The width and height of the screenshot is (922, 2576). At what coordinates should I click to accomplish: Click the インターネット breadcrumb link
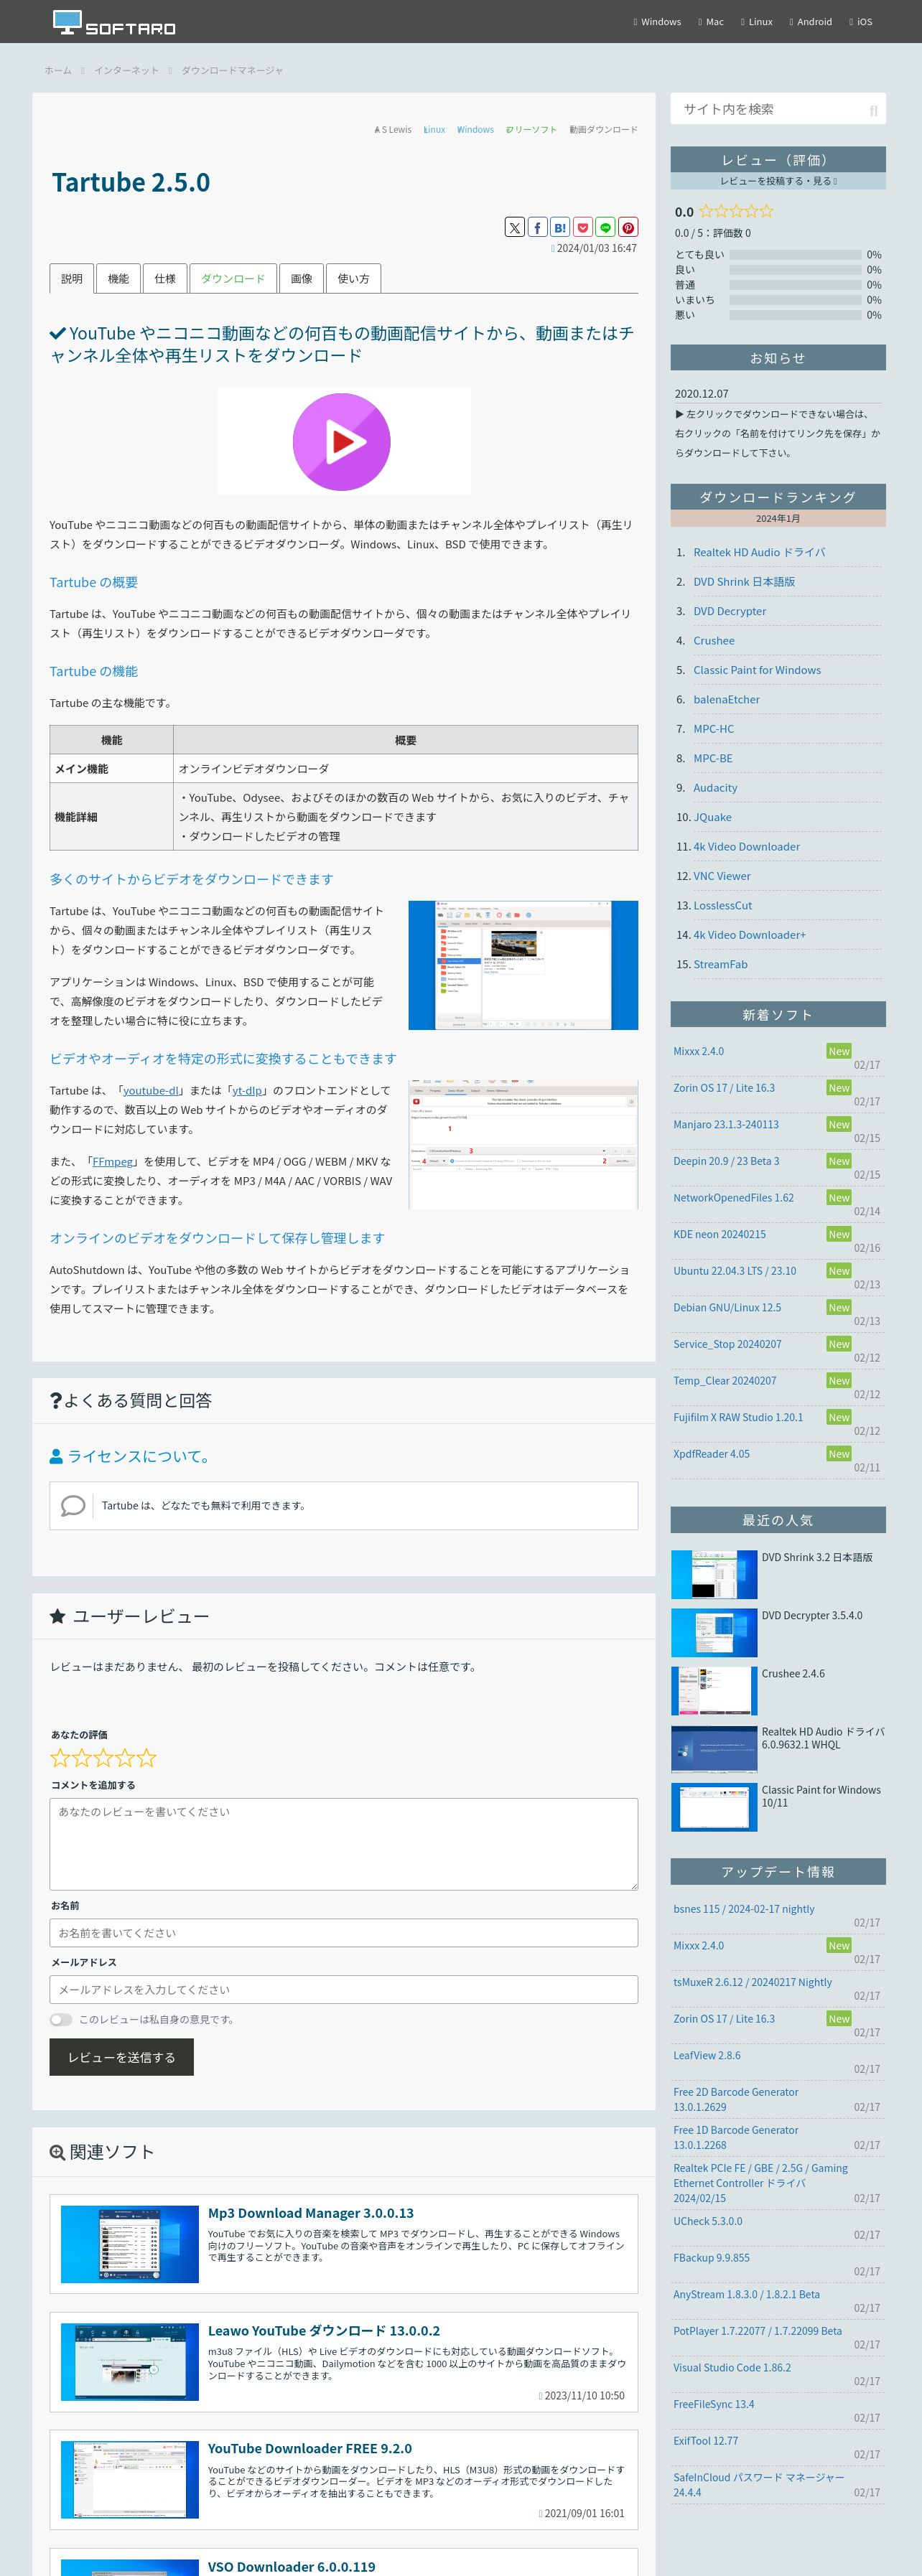tap(126, 70)
